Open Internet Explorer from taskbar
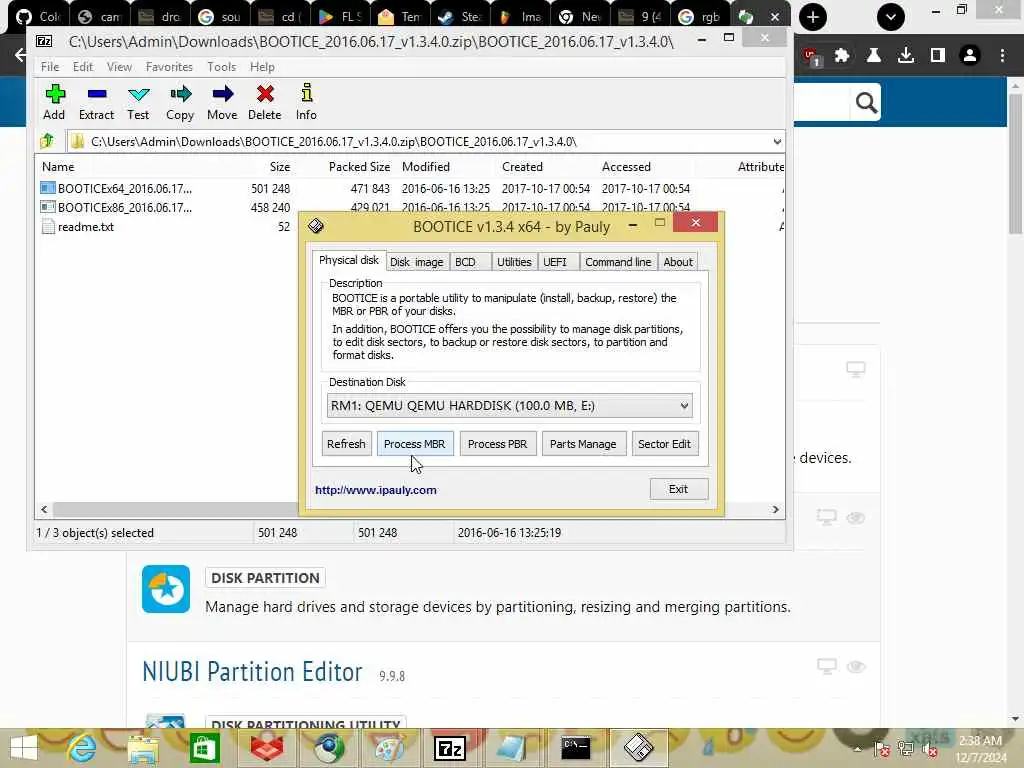This screenshot has width=1024, height=768. coord(82,748)
